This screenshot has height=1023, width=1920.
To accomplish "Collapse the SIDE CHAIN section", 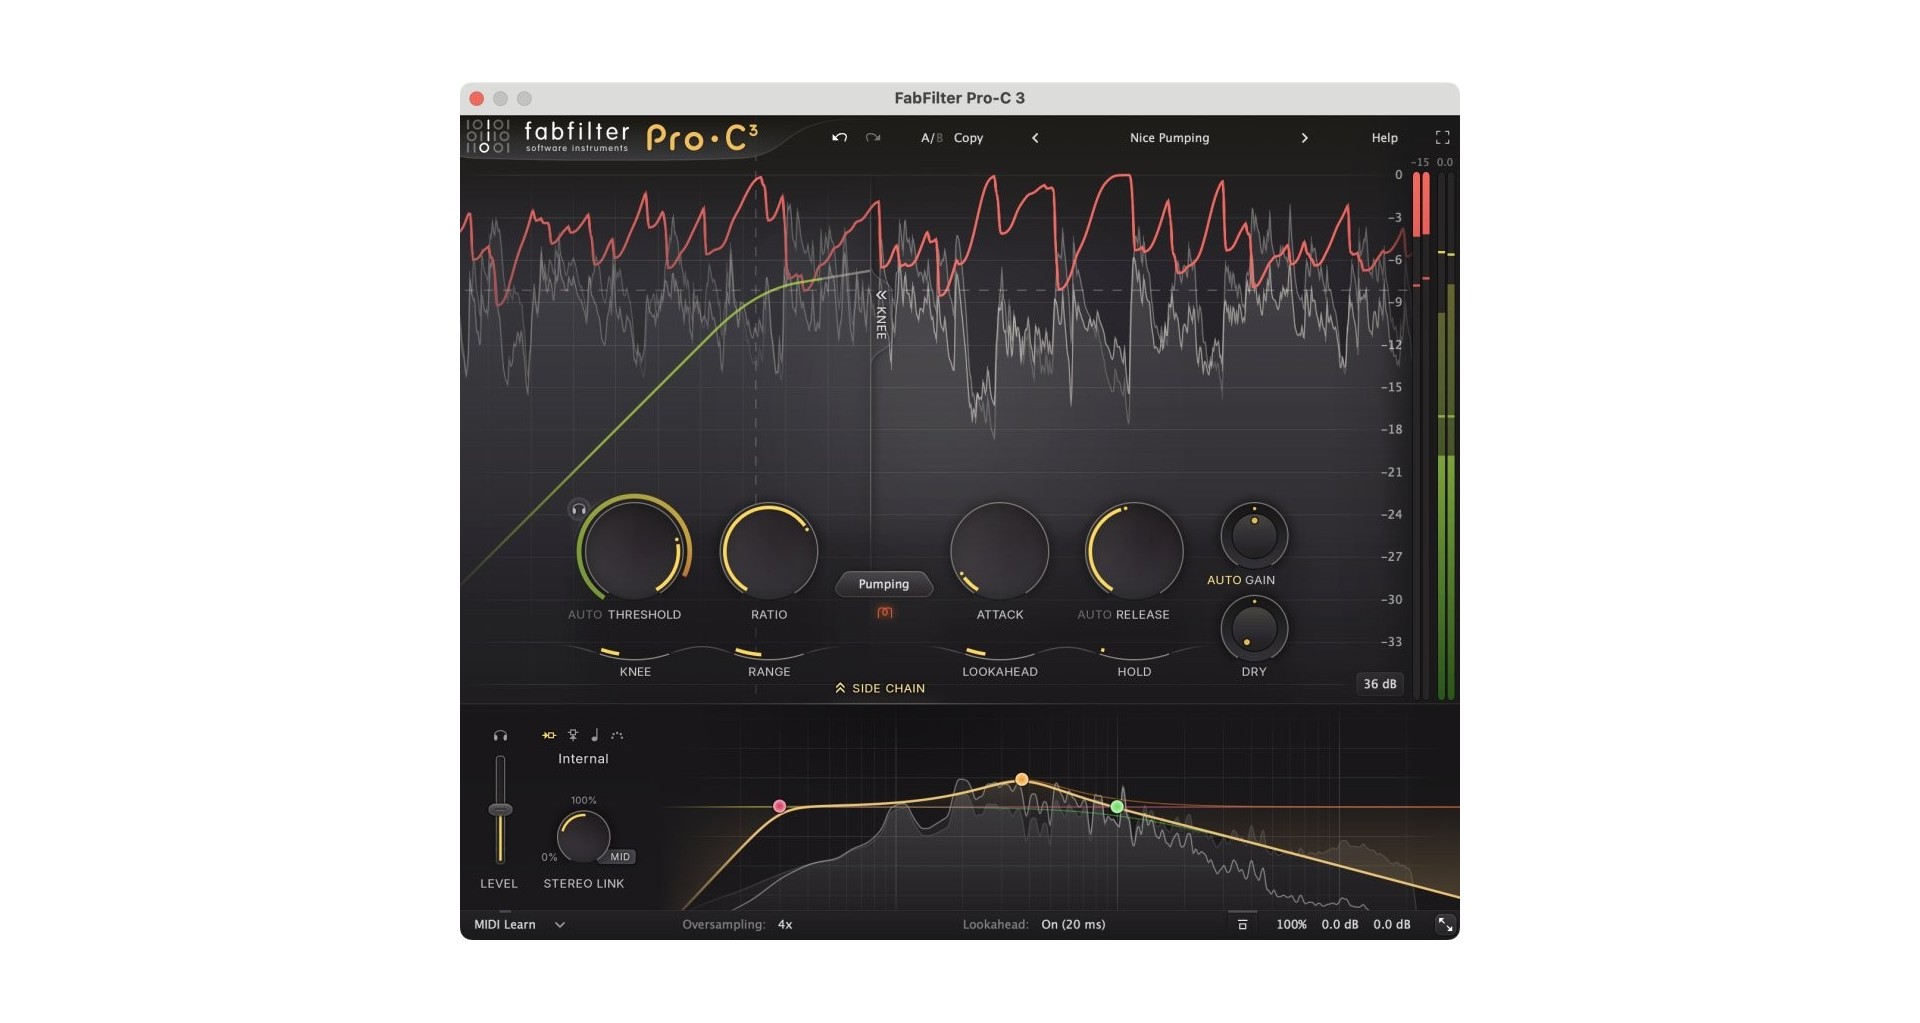I will 880,688.
